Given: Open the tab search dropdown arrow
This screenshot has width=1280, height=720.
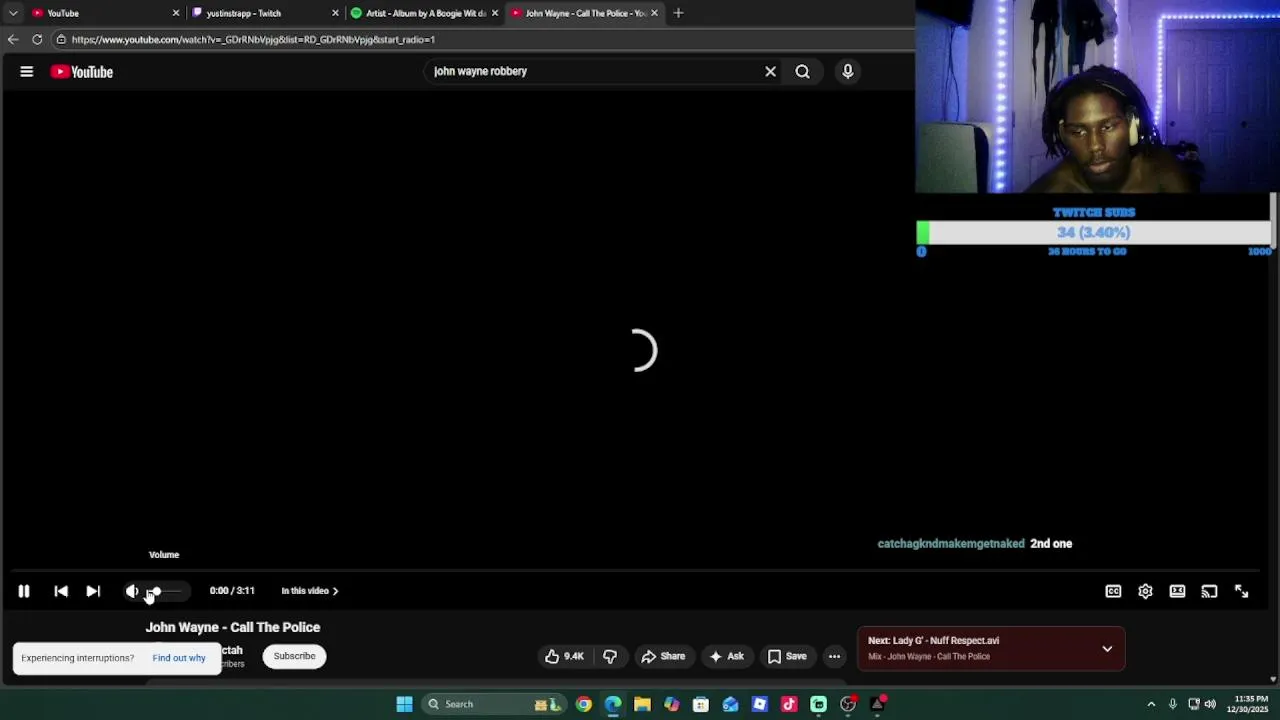Looking at the screenshot, I should point(13,13).
